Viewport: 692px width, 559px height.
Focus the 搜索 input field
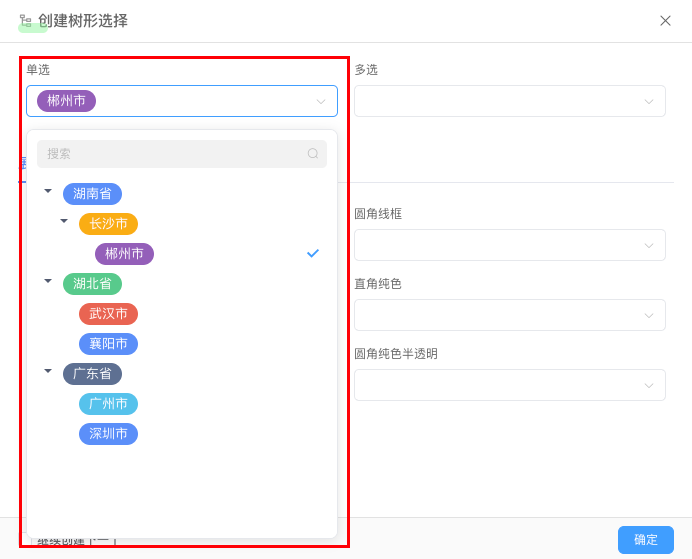[x=170, y=154]
